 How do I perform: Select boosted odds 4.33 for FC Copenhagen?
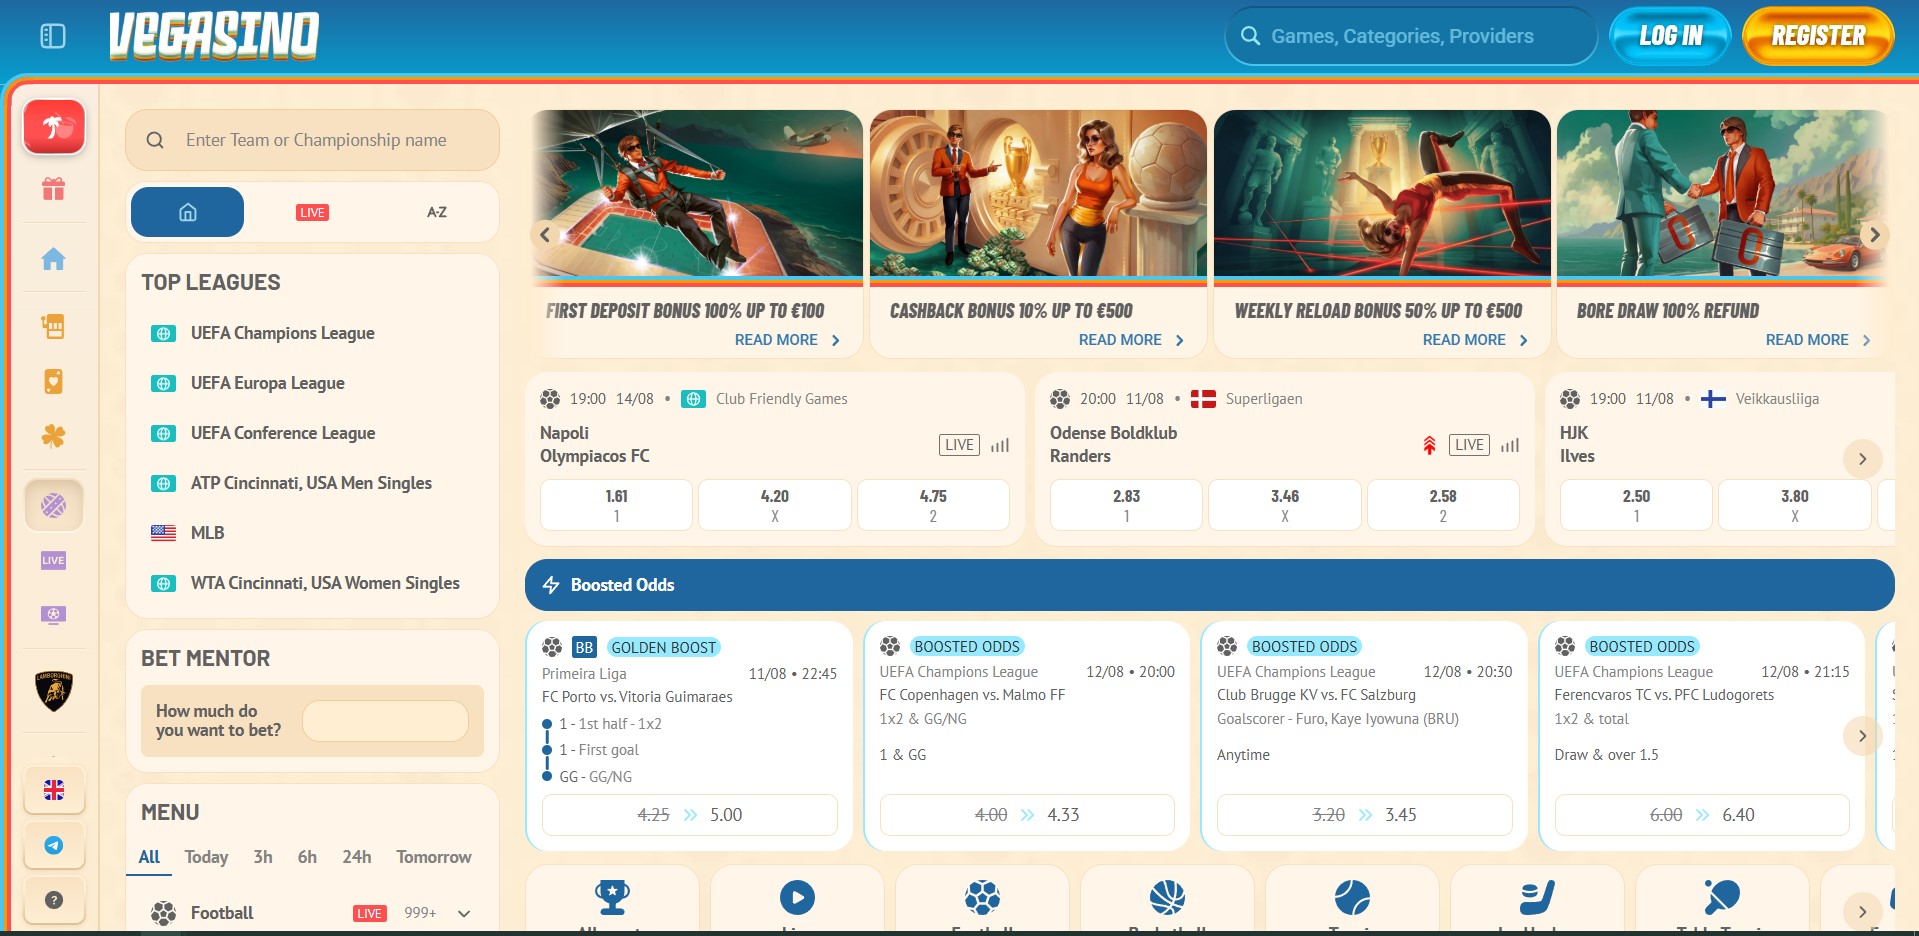pos(1027,815)
